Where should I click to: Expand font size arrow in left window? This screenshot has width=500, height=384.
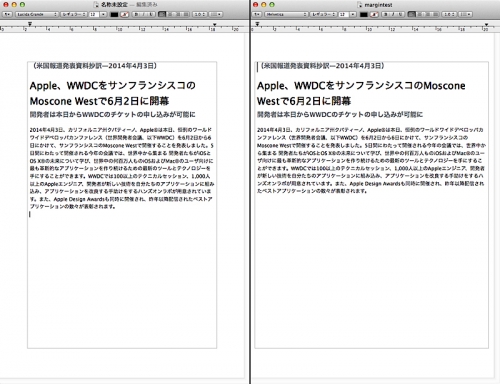tap(103, 14)
